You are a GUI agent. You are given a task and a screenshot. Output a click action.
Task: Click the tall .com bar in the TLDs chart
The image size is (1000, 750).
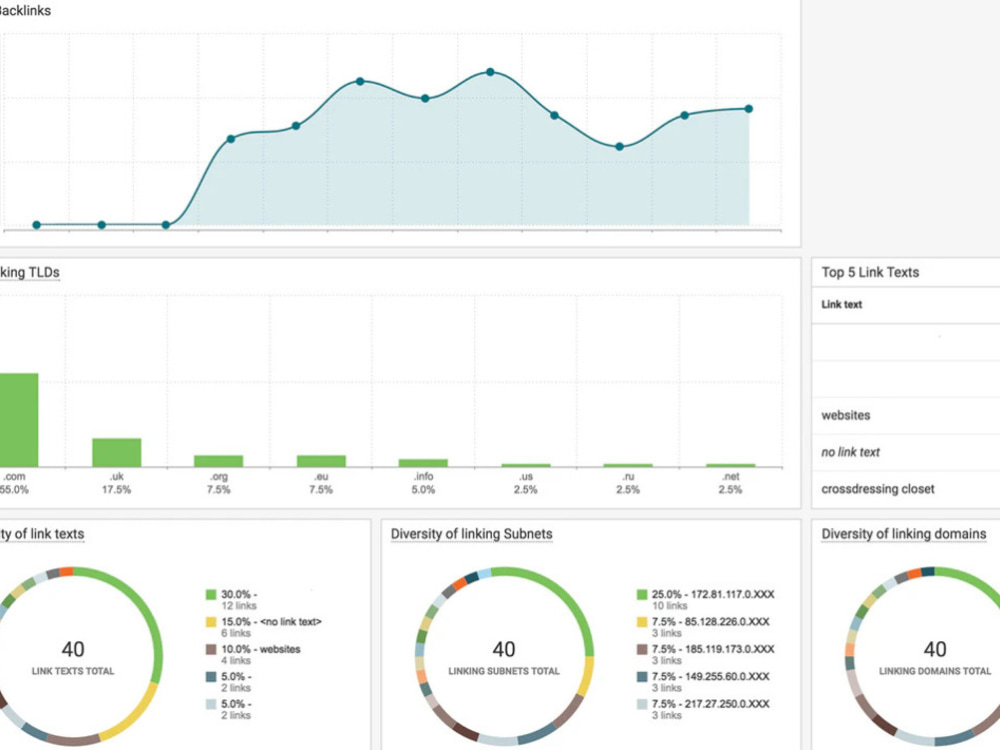pos(18,420)
